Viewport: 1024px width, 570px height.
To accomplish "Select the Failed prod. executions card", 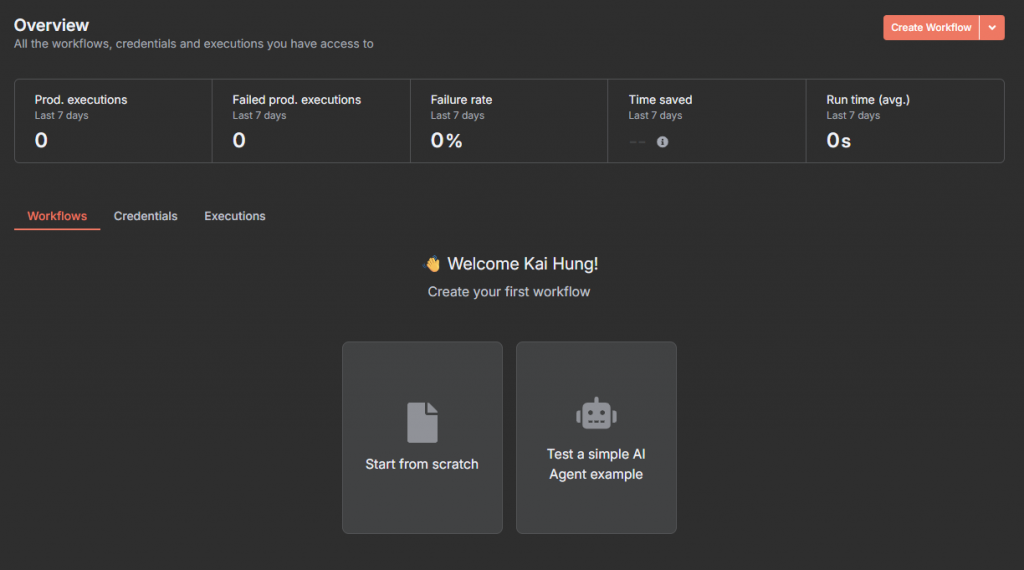I will coord(311,121).
